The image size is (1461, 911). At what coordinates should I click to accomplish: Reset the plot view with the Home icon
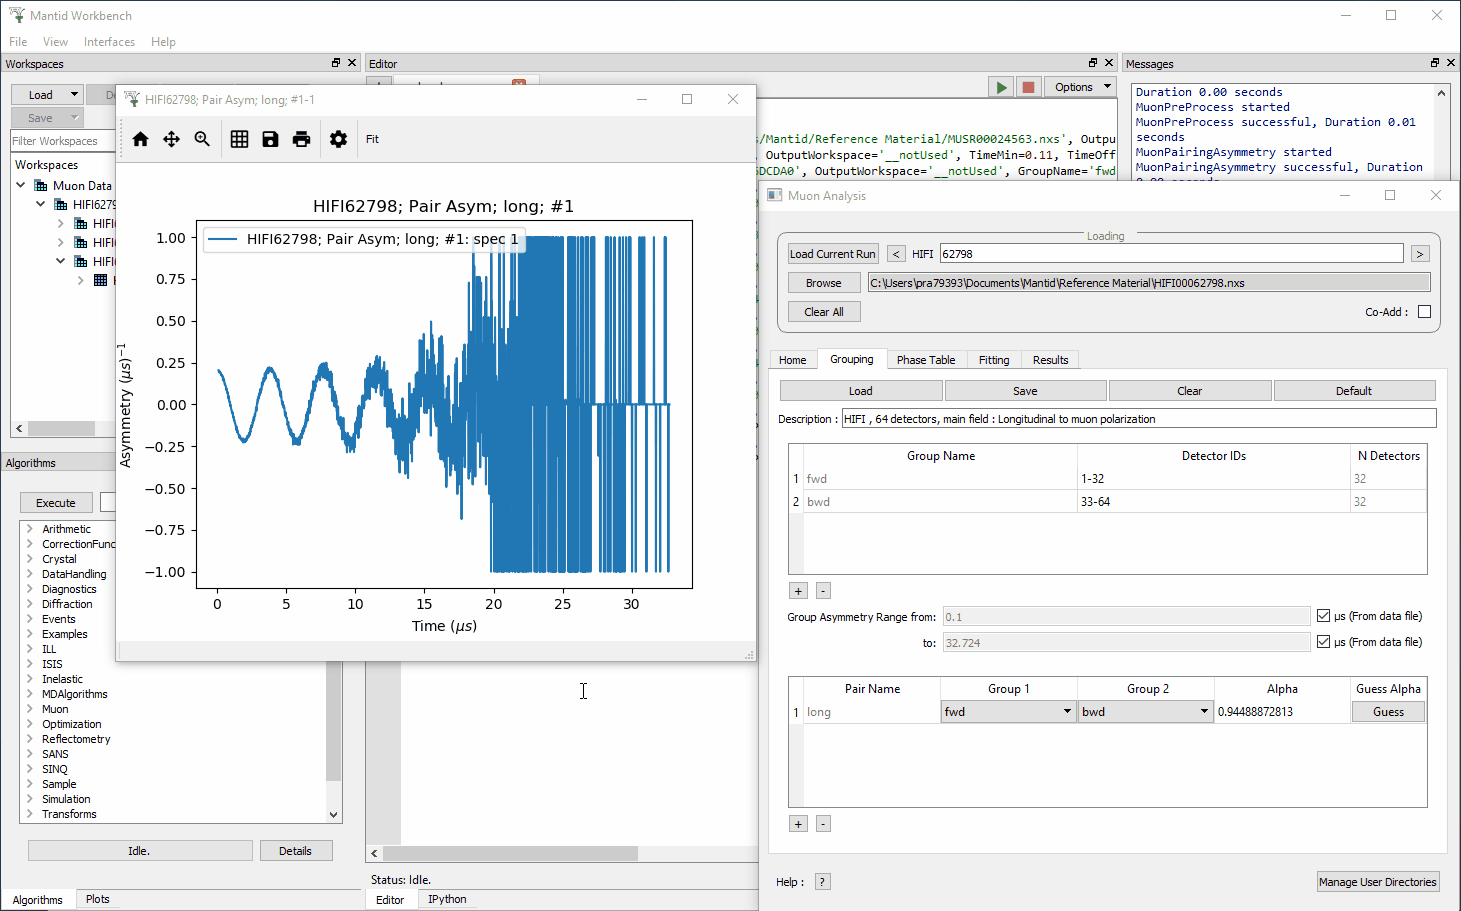pos(140,139)
